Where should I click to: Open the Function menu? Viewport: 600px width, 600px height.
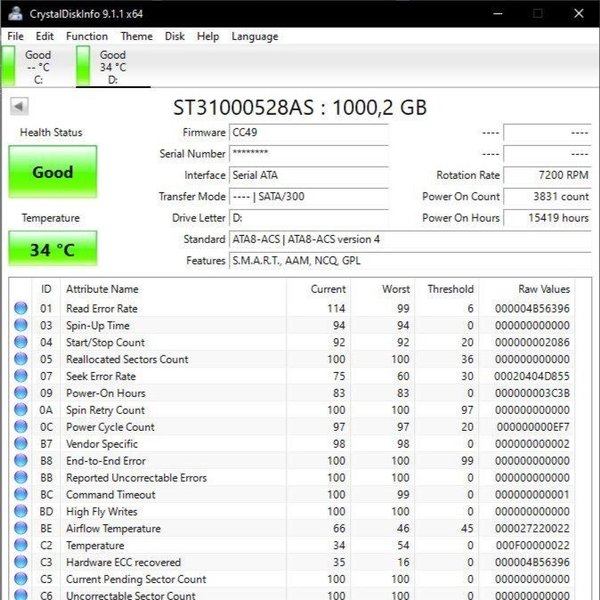click(x=87, y=37)
